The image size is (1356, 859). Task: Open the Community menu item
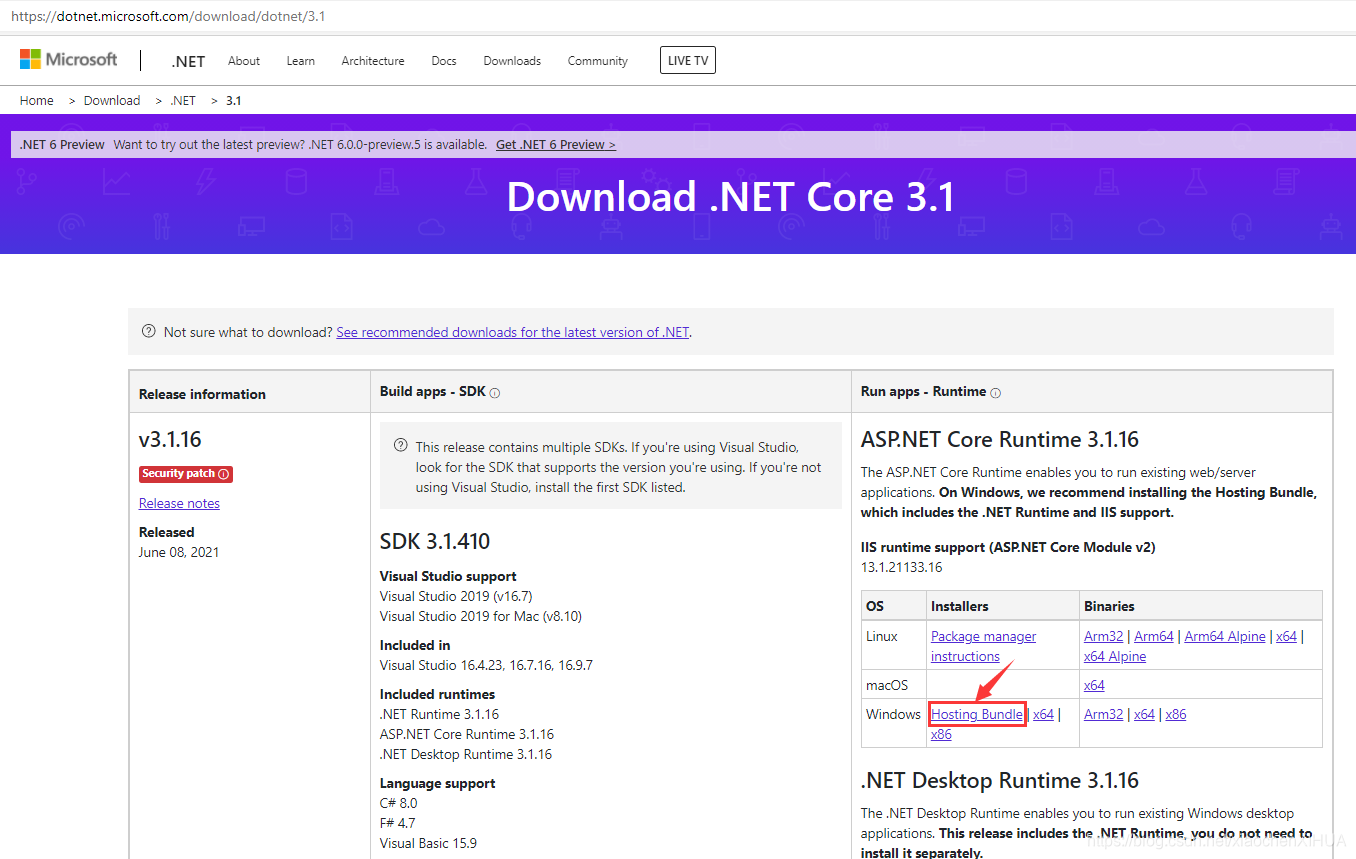598,61
